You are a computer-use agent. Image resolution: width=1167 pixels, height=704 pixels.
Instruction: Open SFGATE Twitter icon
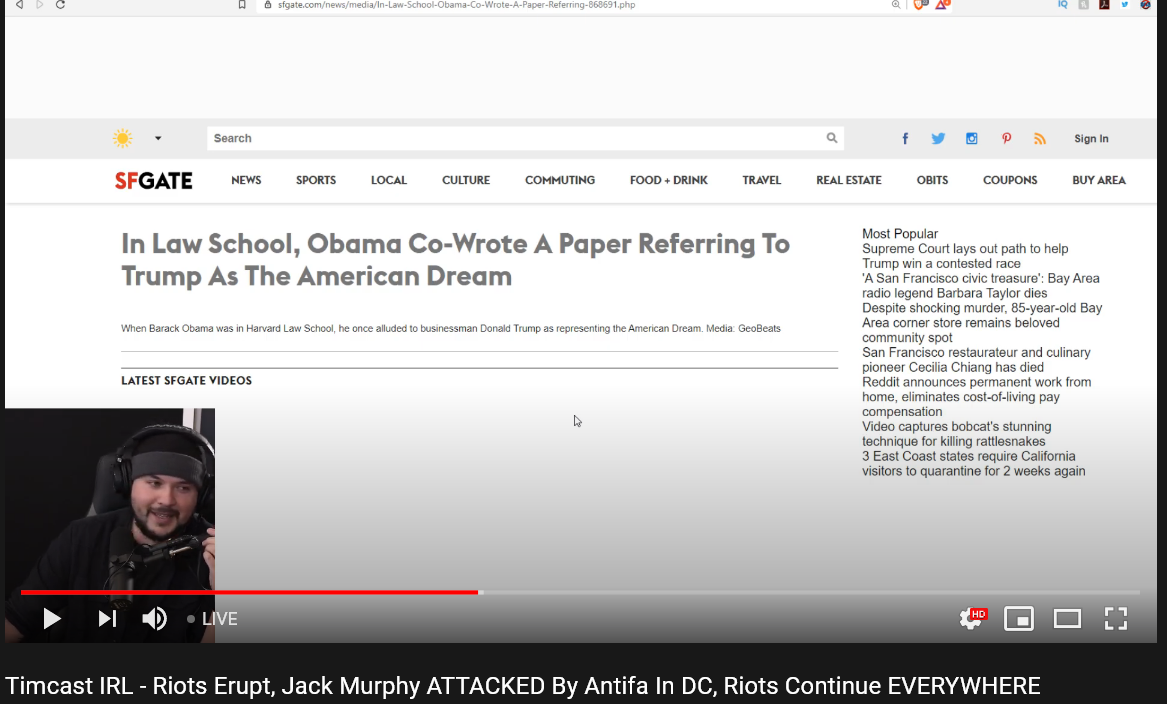click(x=938, y=138)
